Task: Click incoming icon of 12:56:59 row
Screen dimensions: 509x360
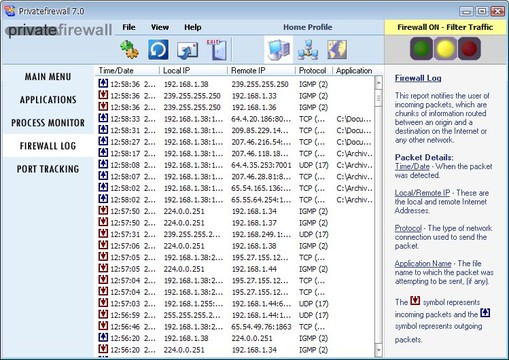Action: [103, 314]
